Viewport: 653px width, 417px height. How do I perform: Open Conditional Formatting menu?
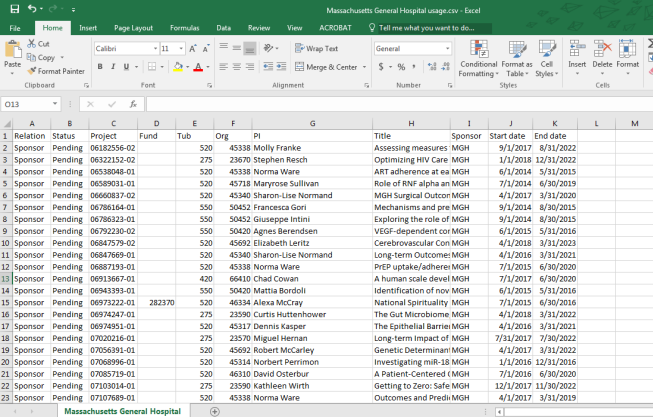(x=479, y=59)
